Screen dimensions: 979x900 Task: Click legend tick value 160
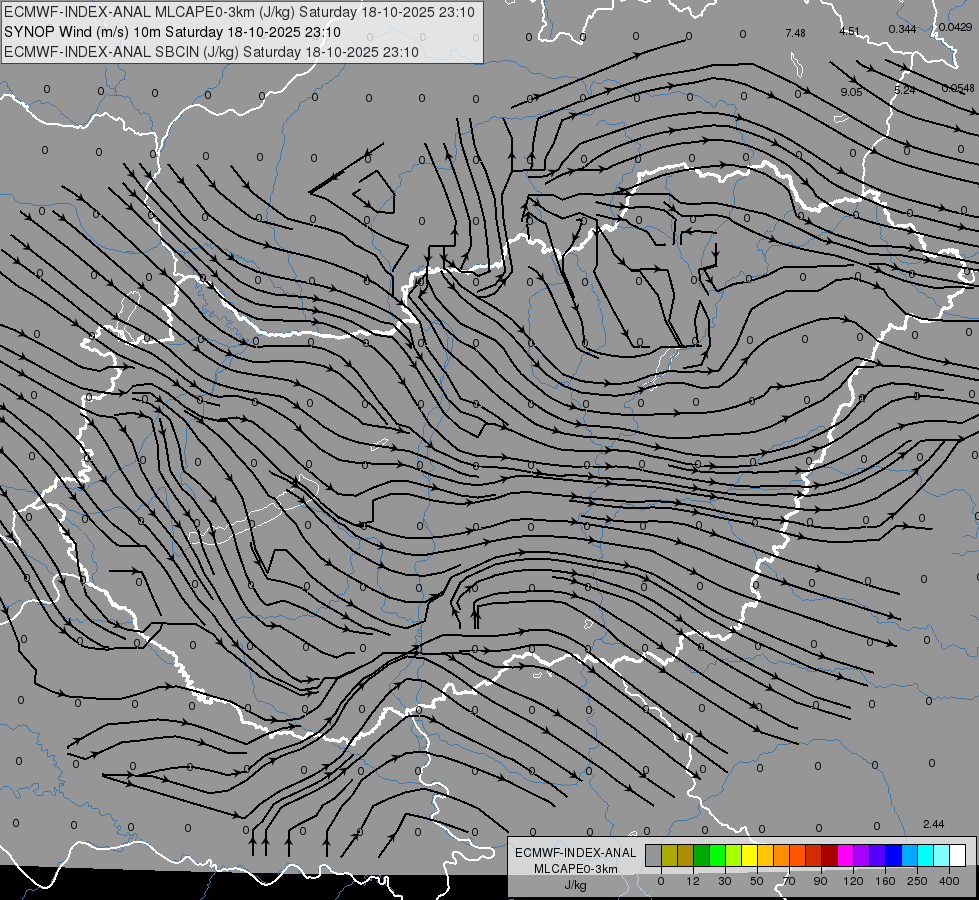885,881
